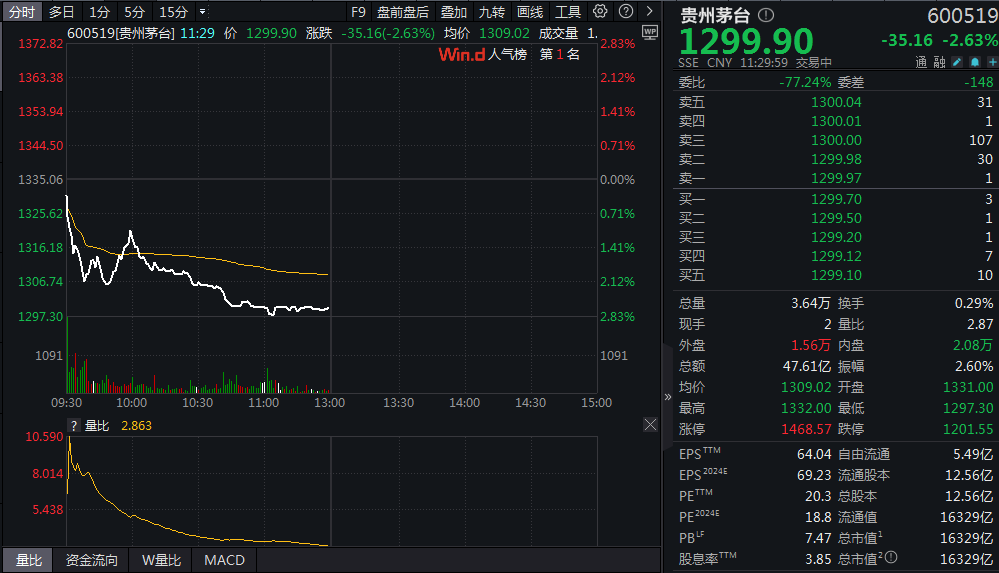Collapse the quote side panel with the double arrow
Viewport: 999px width, 573px height.
[668, 396]
